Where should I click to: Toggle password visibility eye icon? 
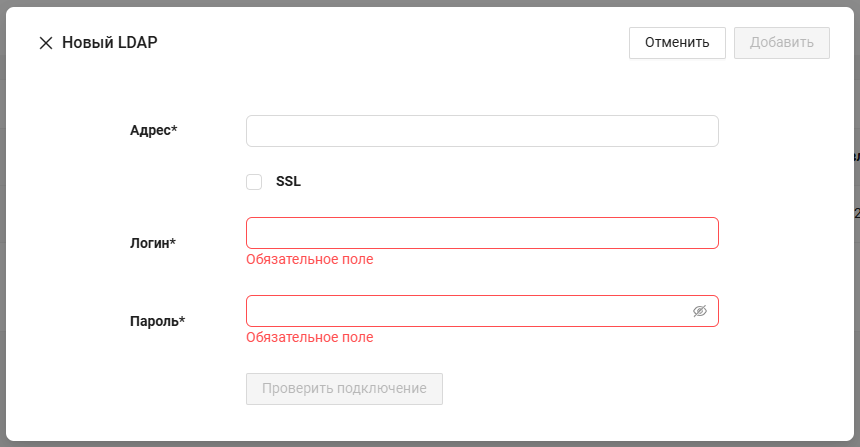[700, 311]
